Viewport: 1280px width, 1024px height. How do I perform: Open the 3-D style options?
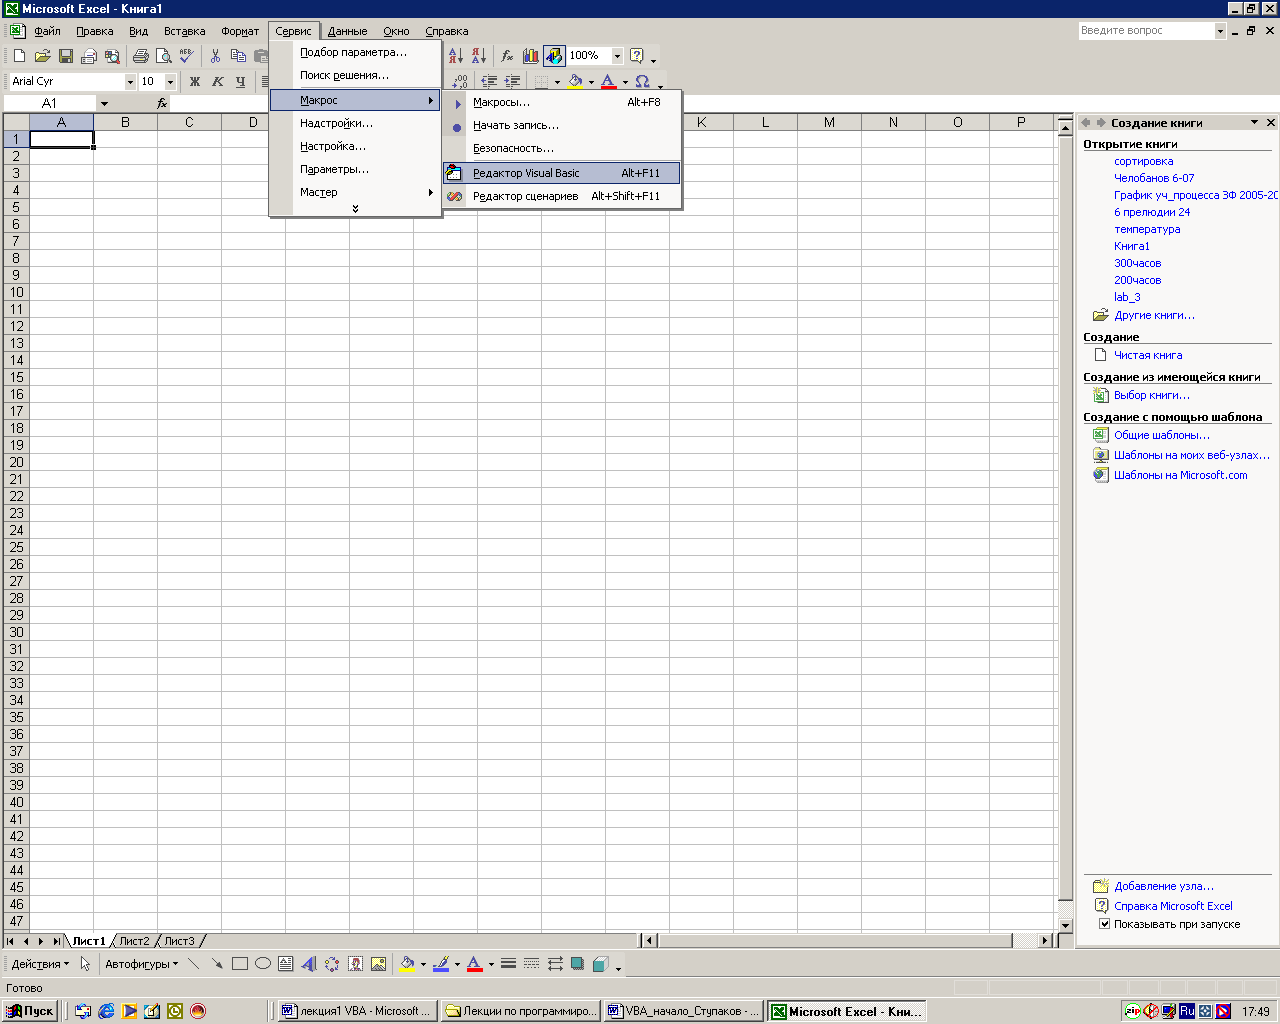[x=600, y=964]
